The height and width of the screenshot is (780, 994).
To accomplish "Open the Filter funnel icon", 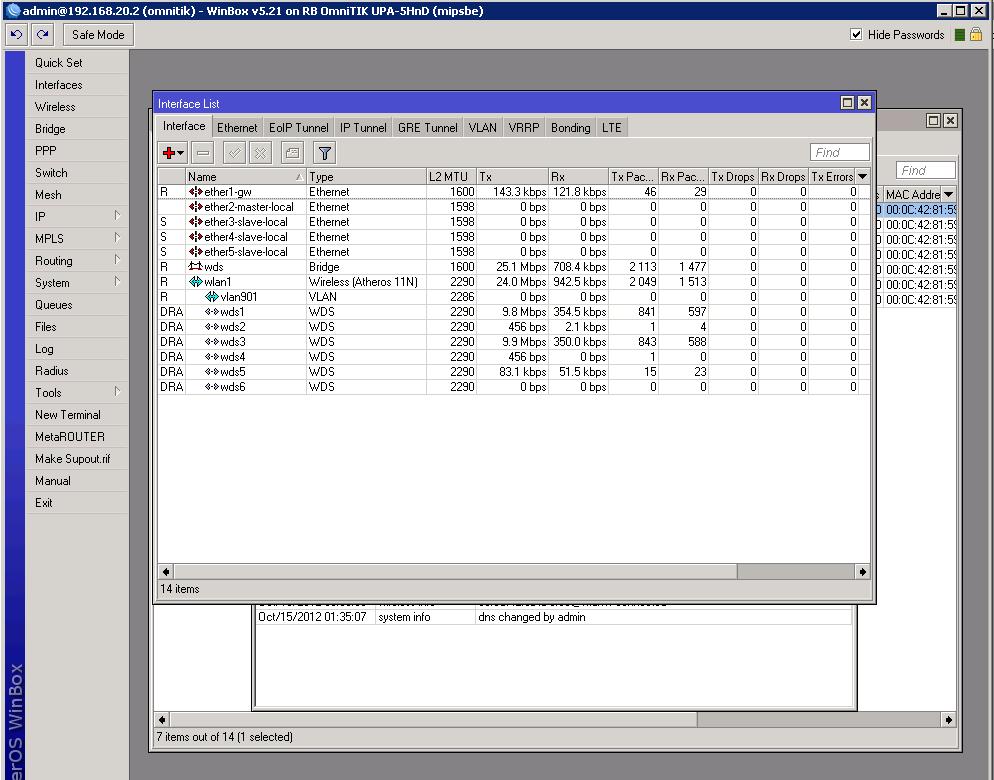I will pos(324,153).
